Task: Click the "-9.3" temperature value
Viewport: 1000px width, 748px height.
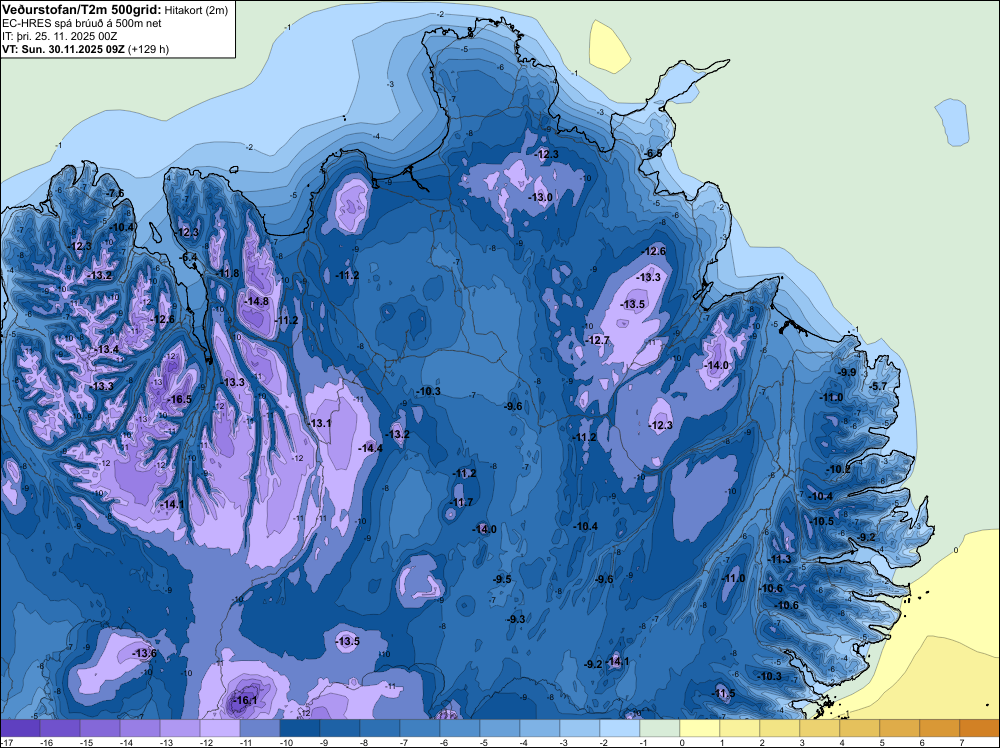Action: point(517,619)
